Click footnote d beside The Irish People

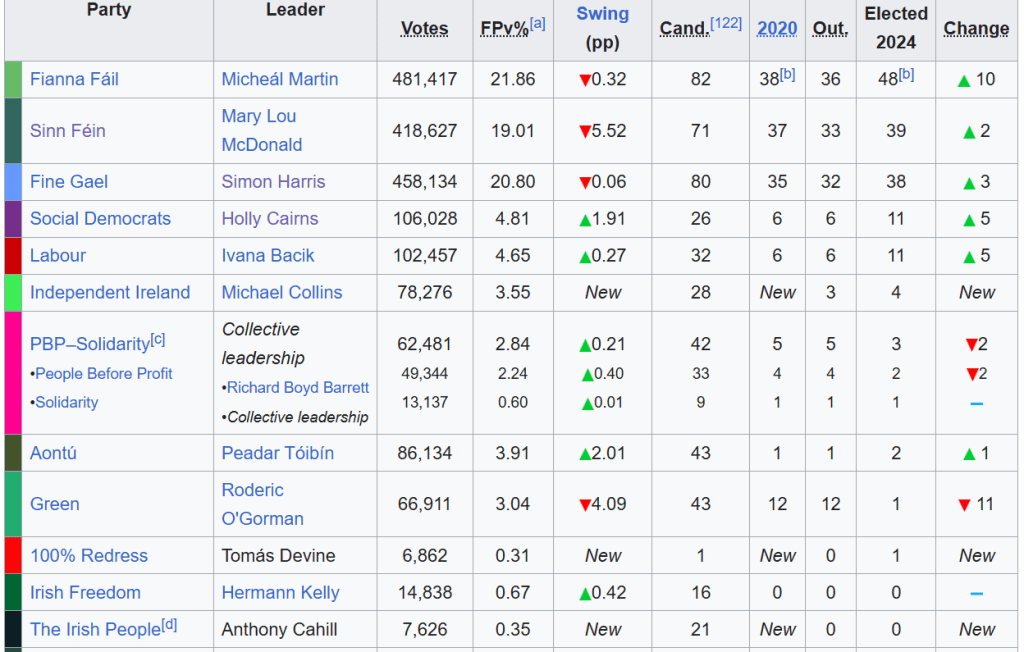tap(170, 625)
